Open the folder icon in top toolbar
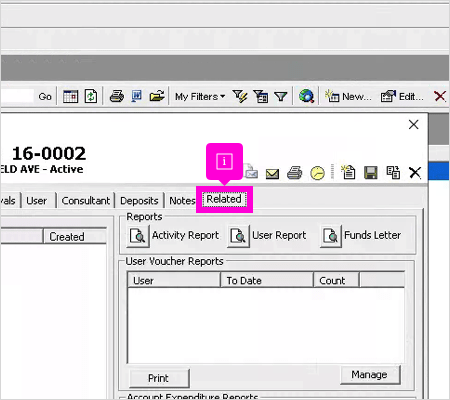Image resolution: width=450 pixels, height=400 pixels. [157, 96]
